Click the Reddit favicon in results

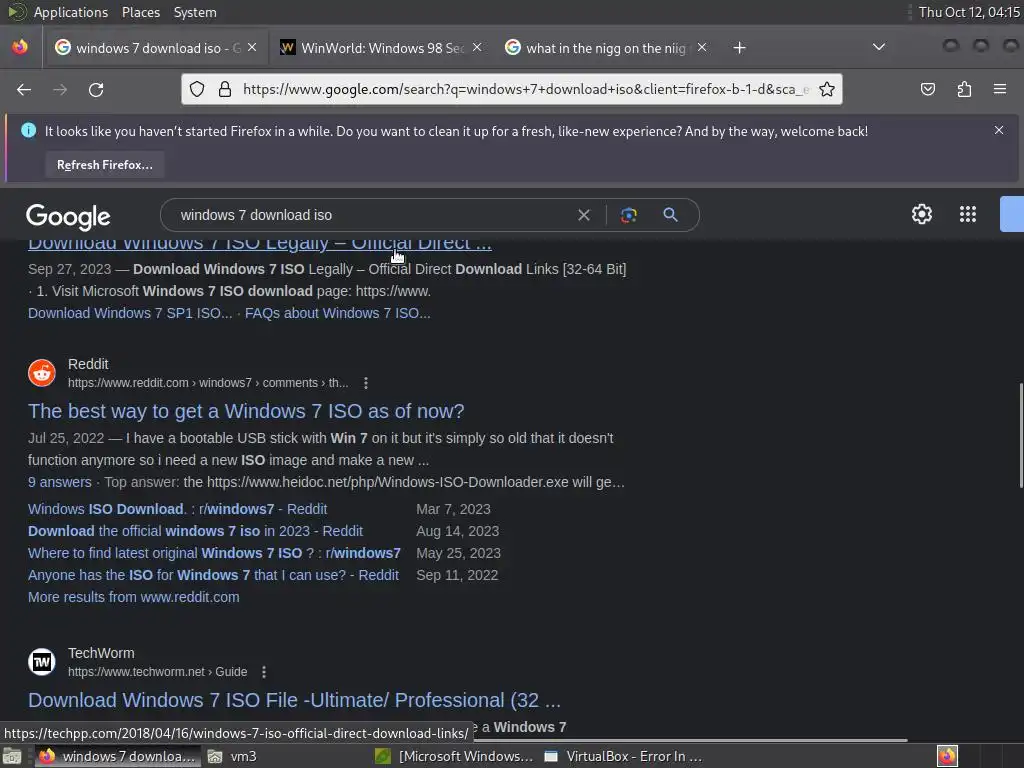[x=42, y=373]
